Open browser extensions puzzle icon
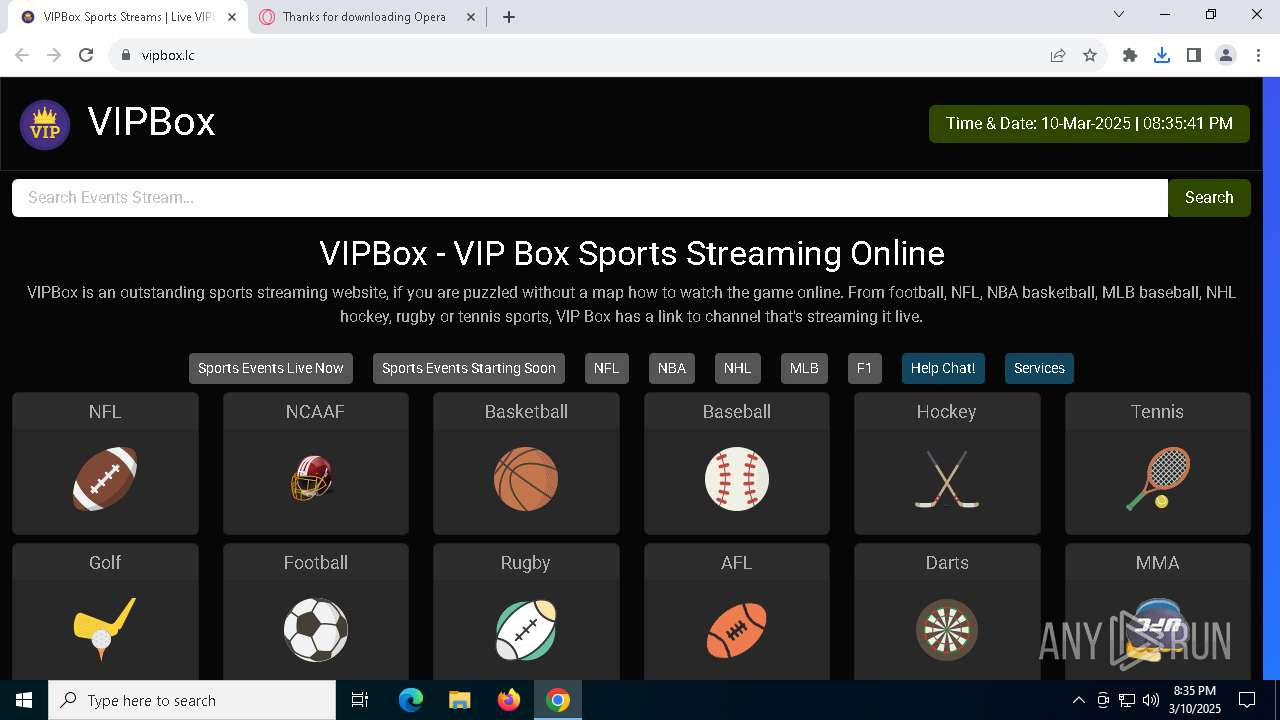The image size is (1280, 720). [x=1130, y=55]
